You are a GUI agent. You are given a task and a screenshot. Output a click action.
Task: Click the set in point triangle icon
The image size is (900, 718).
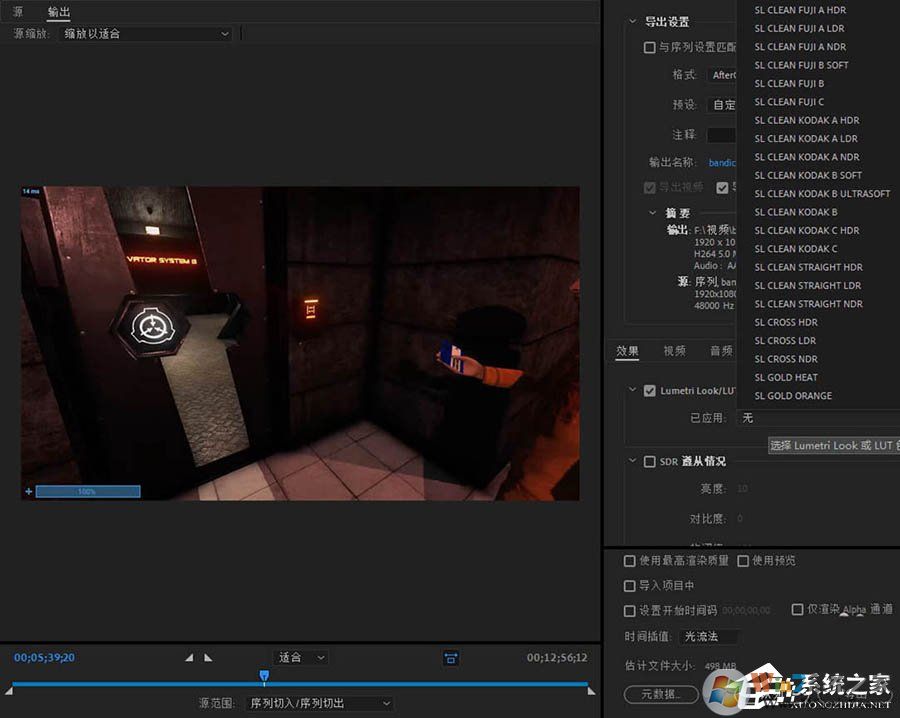(x=189, y=657)
